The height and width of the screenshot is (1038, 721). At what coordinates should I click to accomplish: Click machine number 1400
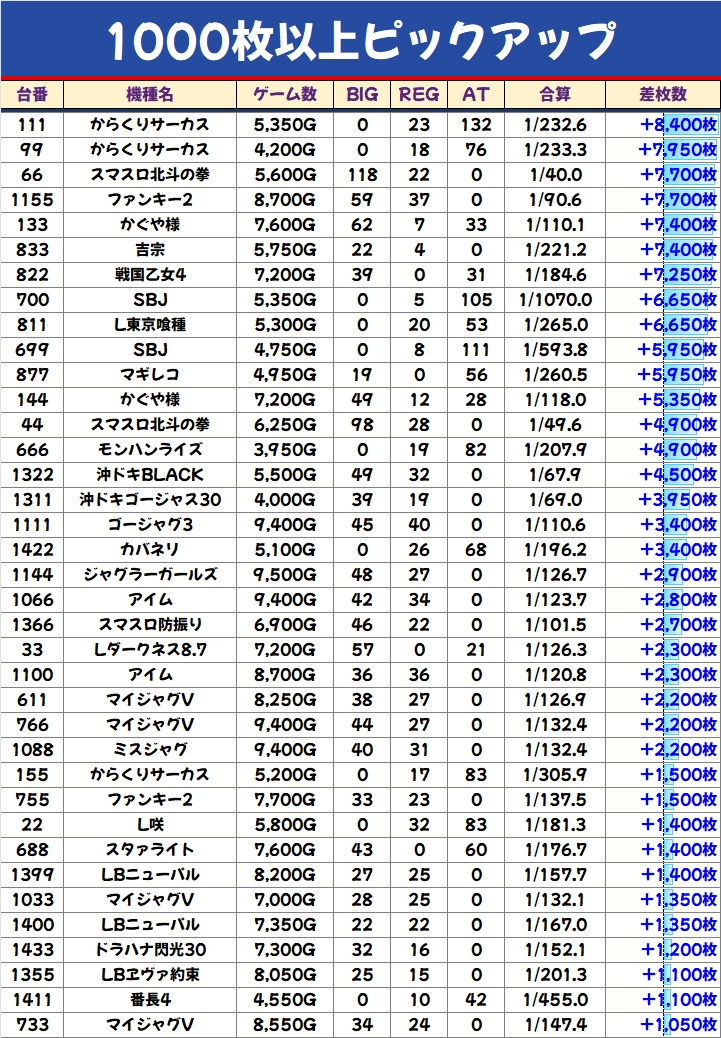[32, 925]
